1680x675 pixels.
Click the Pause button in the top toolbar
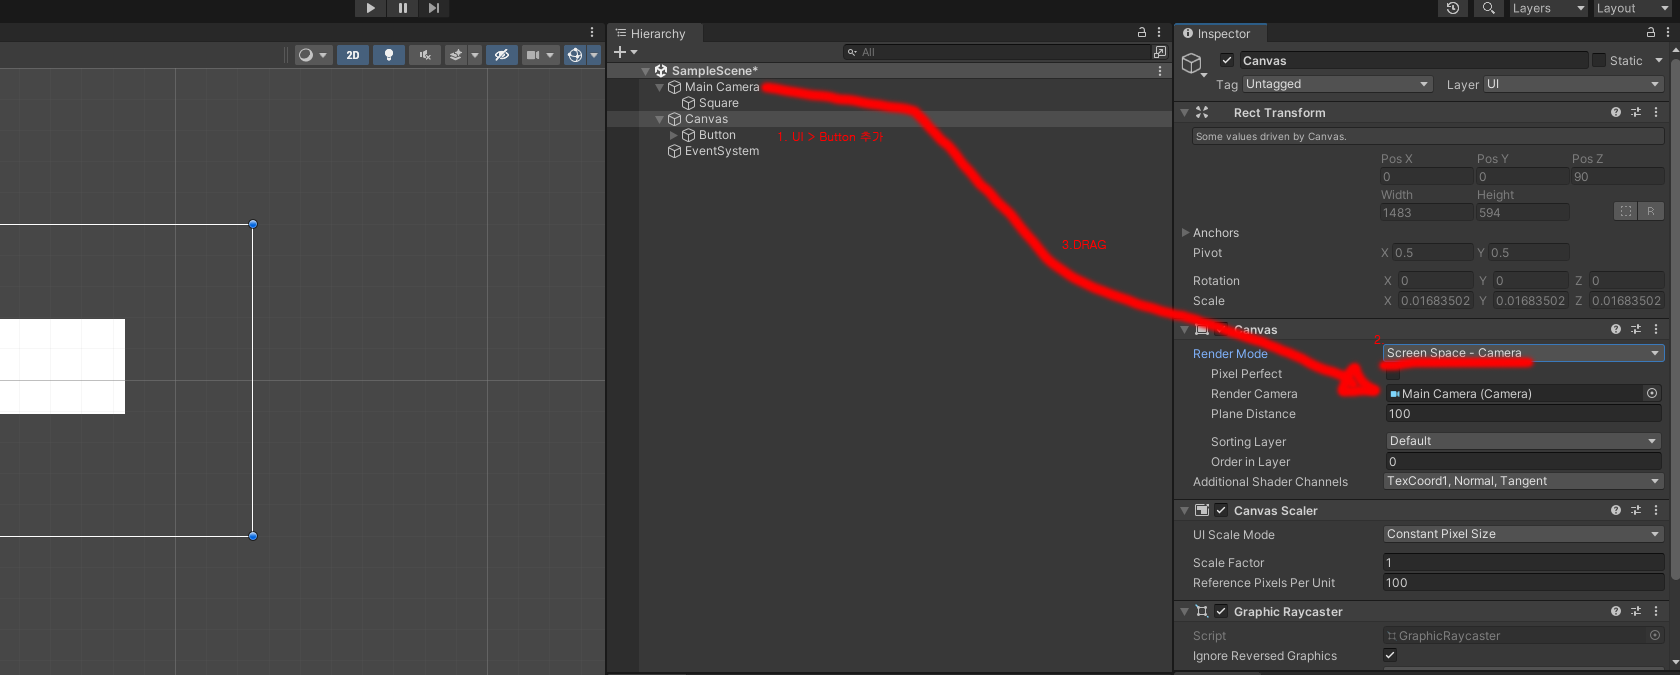point(402,8)
